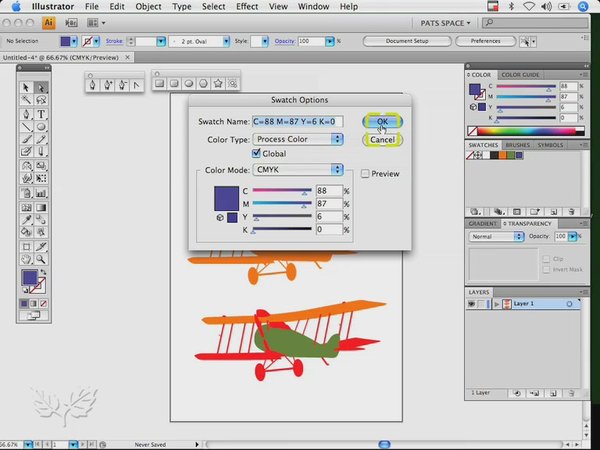Expand Layer 1 disclosure triangle
The width and height of the screenshot is (600, 450).
coord(497,304)
